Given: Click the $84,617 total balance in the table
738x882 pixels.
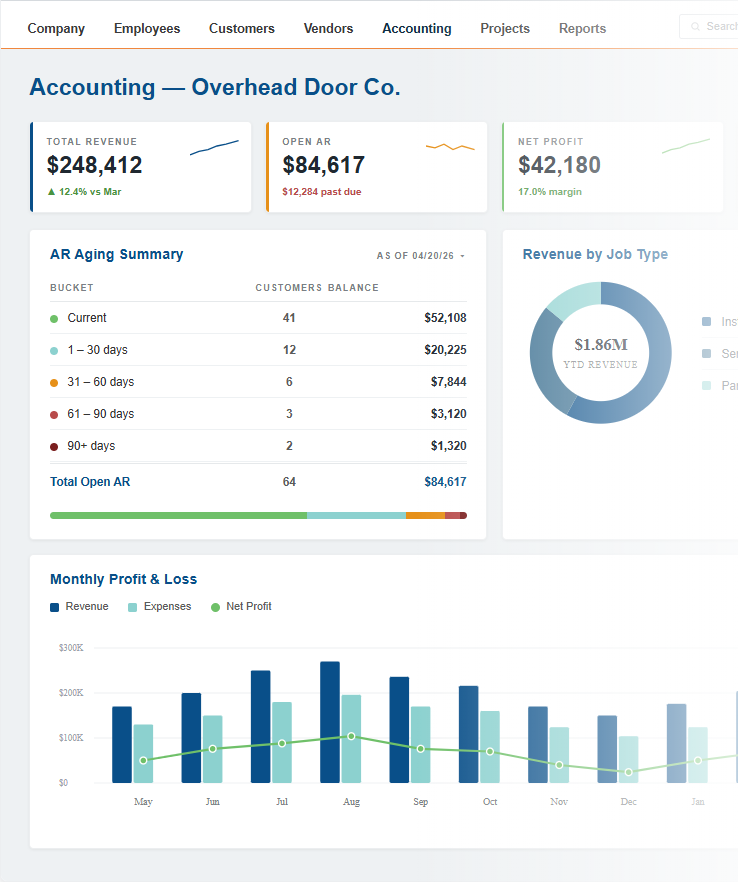Looking at the screenshot, I should point(445,482).
